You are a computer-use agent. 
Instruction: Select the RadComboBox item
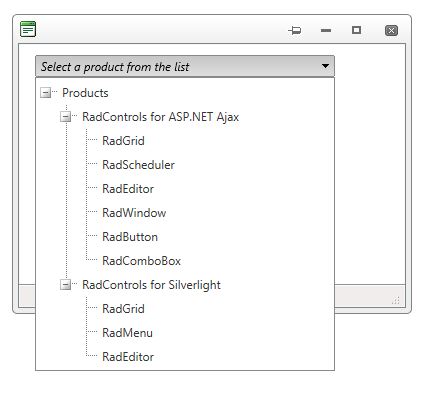click(141, 261)
